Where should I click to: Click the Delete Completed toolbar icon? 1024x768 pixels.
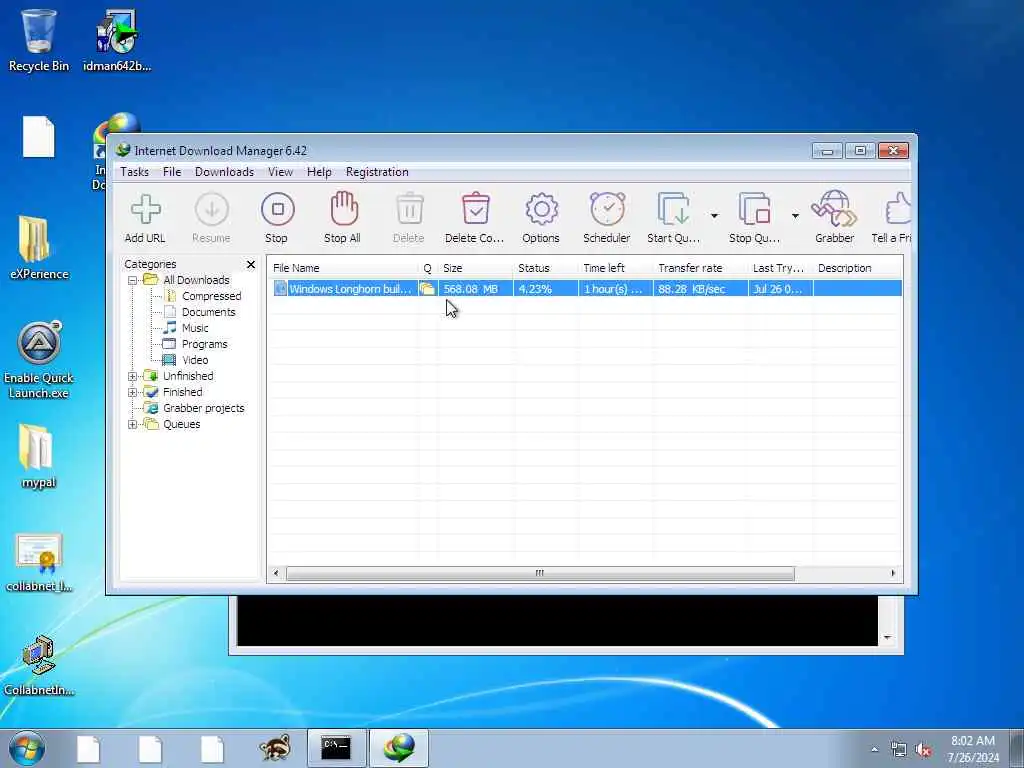coord(475,209)
